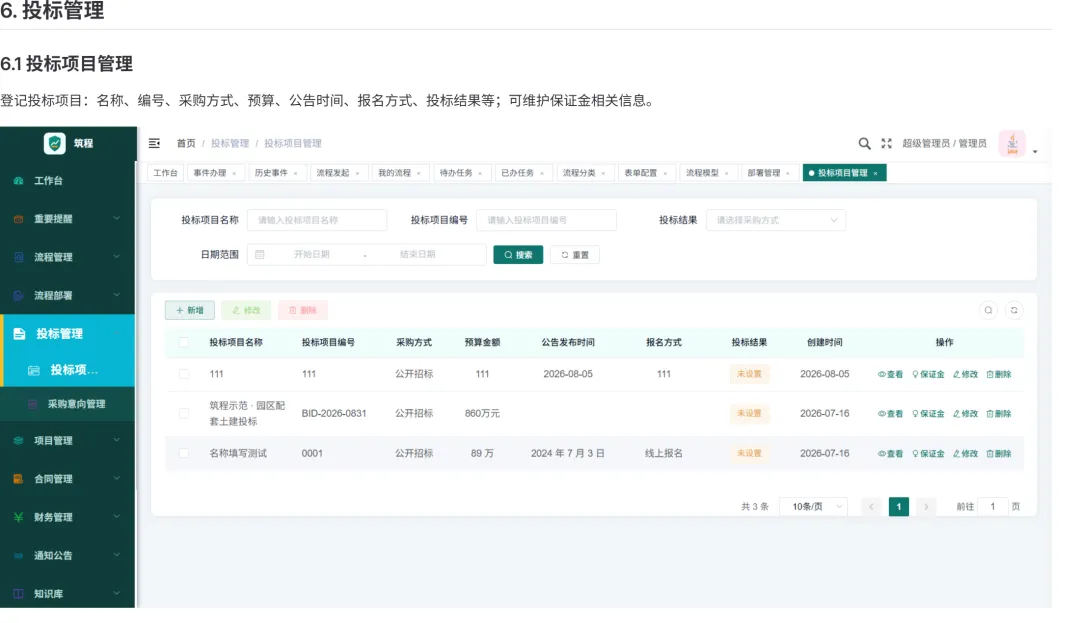Screen dimensions: 1080x623
Task: Open 工作台 in the sidebar
Action: tap(68, 180)
